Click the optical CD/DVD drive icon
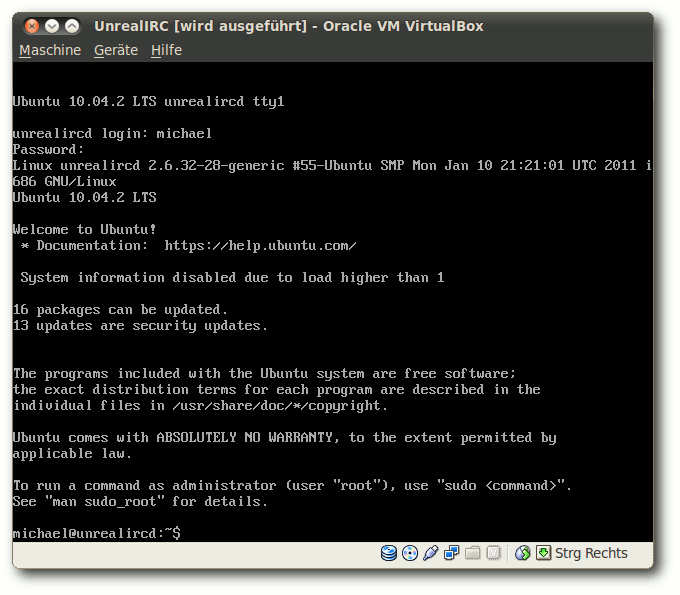The image size is (680, 595). coord(410,553)
